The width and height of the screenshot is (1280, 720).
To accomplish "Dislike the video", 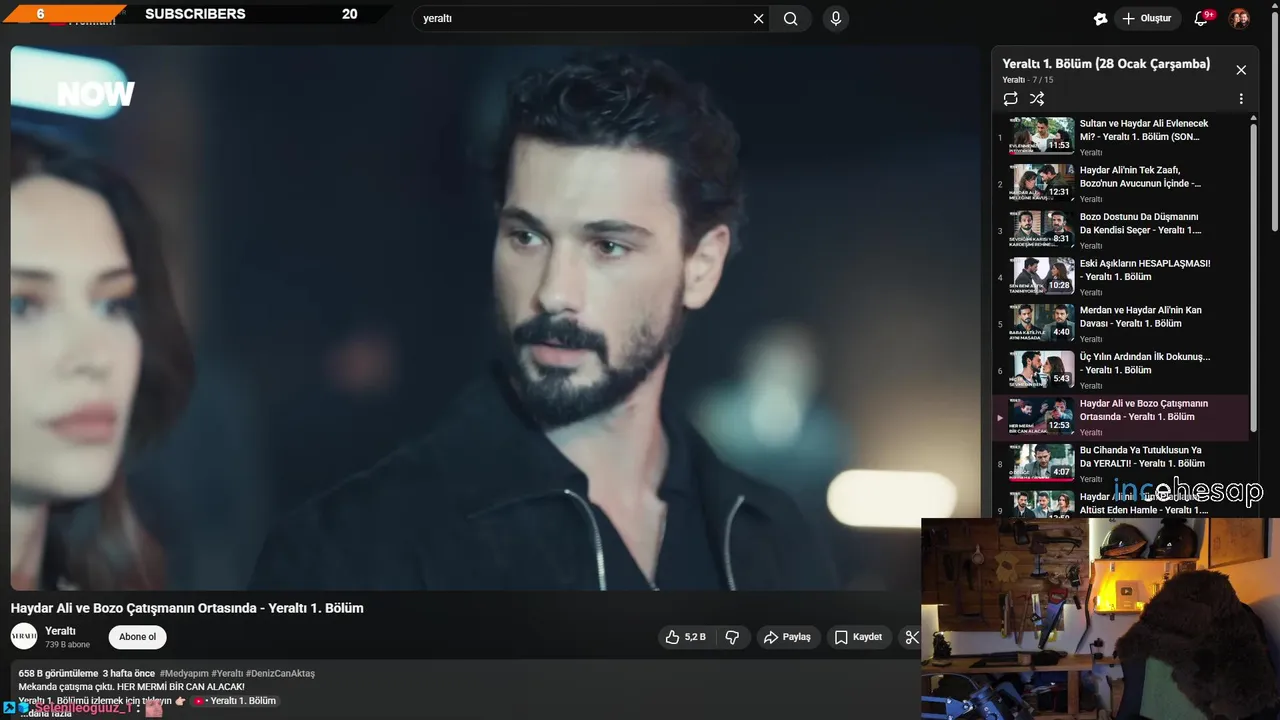I will point(732,637).
